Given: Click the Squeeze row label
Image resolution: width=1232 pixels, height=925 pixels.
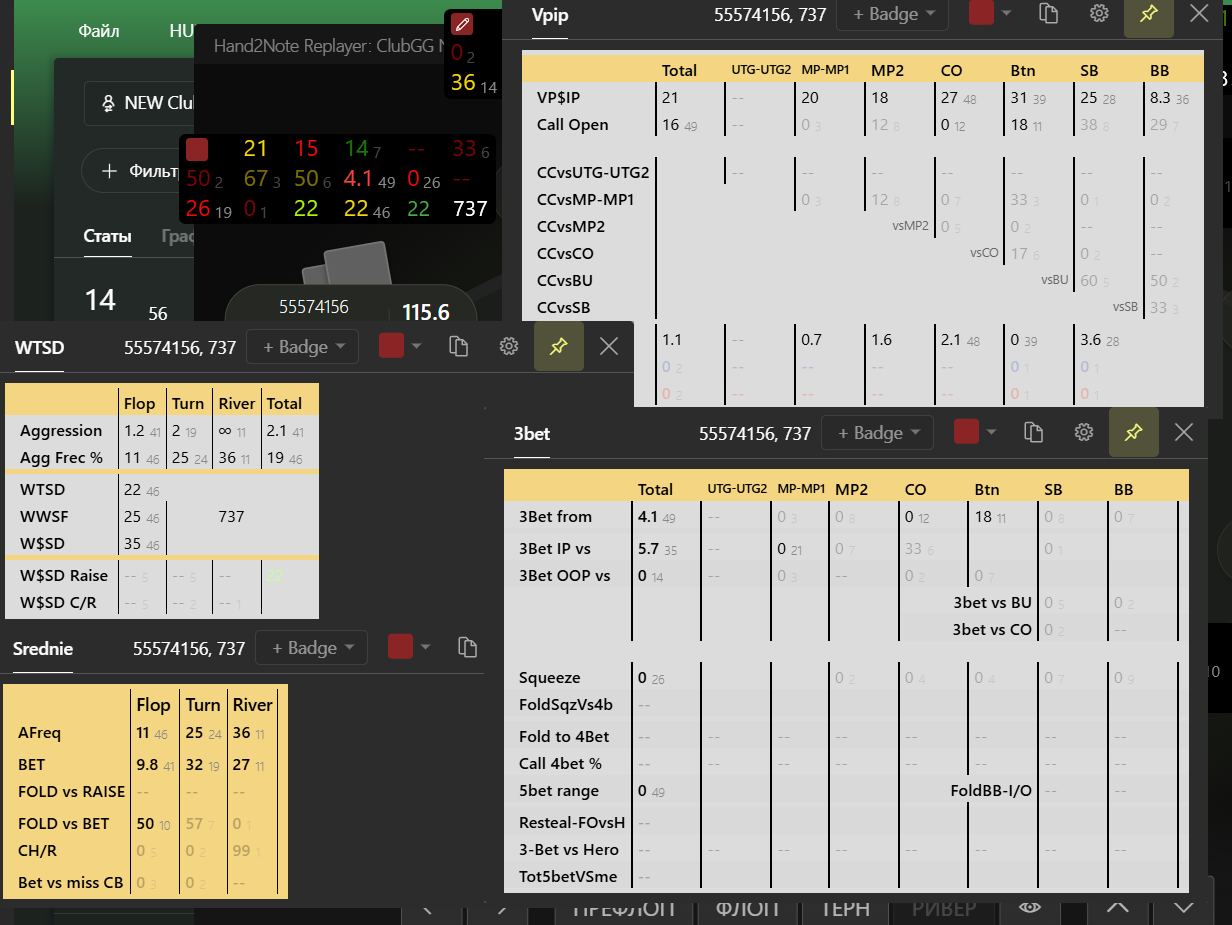Looking at the screenshot, I should (x=549, y=678).
